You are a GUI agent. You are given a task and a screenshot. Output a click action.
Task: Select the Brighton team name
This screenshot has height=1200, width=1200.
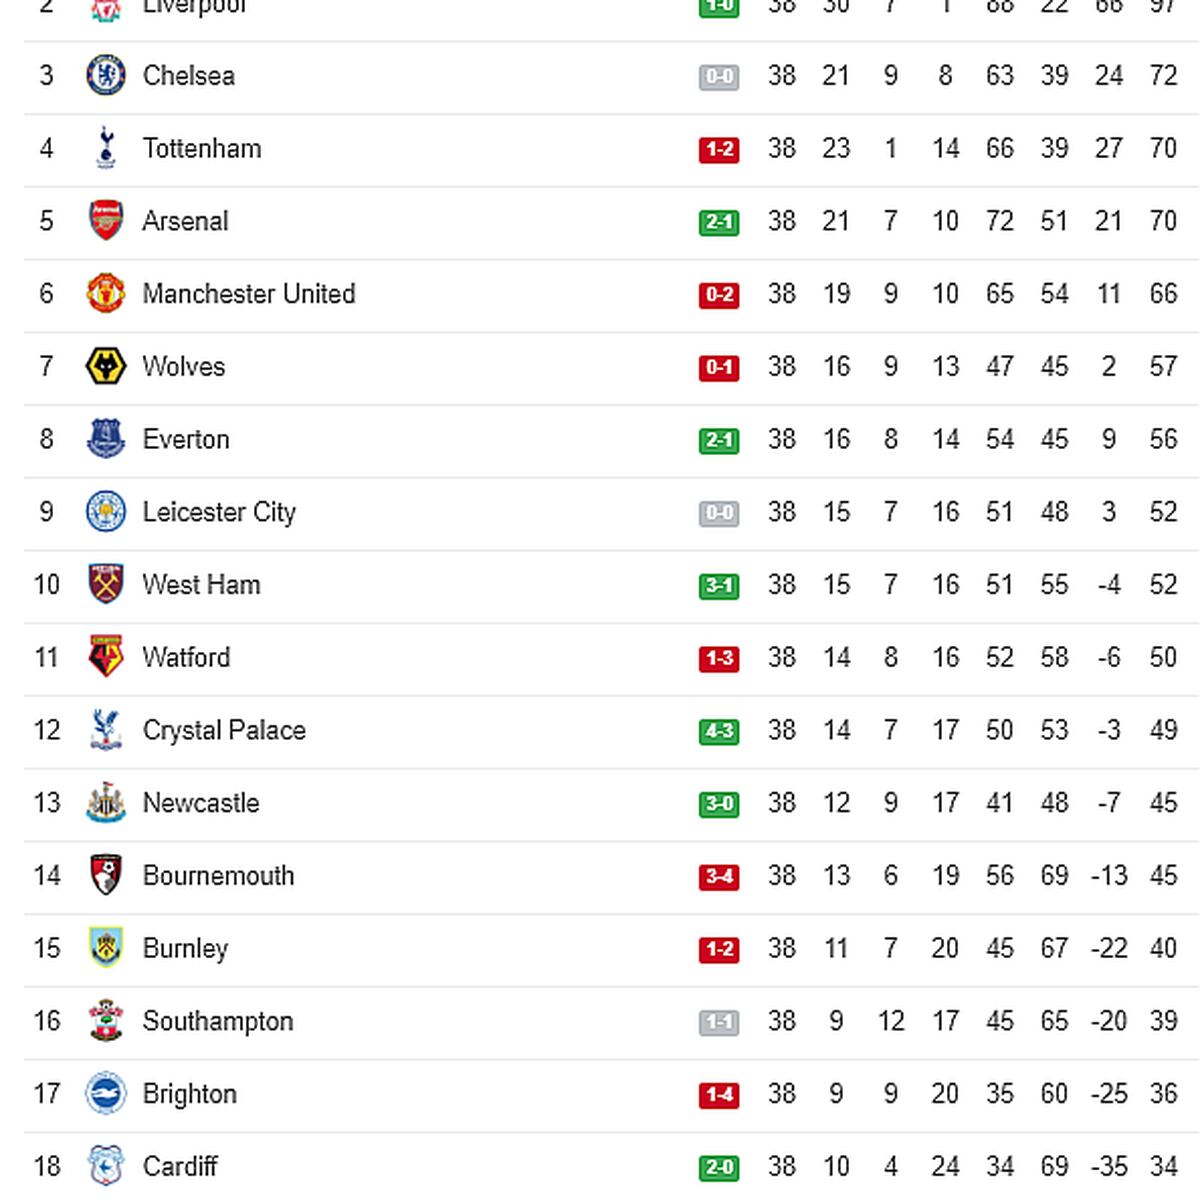[x=190, y=1094]
